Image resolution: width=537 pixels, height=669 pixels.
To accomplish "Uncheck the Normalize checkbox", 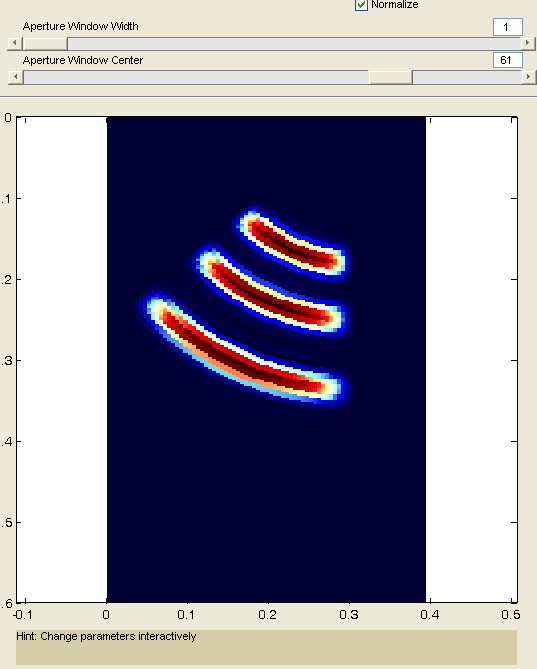I will tap(361, 5).
